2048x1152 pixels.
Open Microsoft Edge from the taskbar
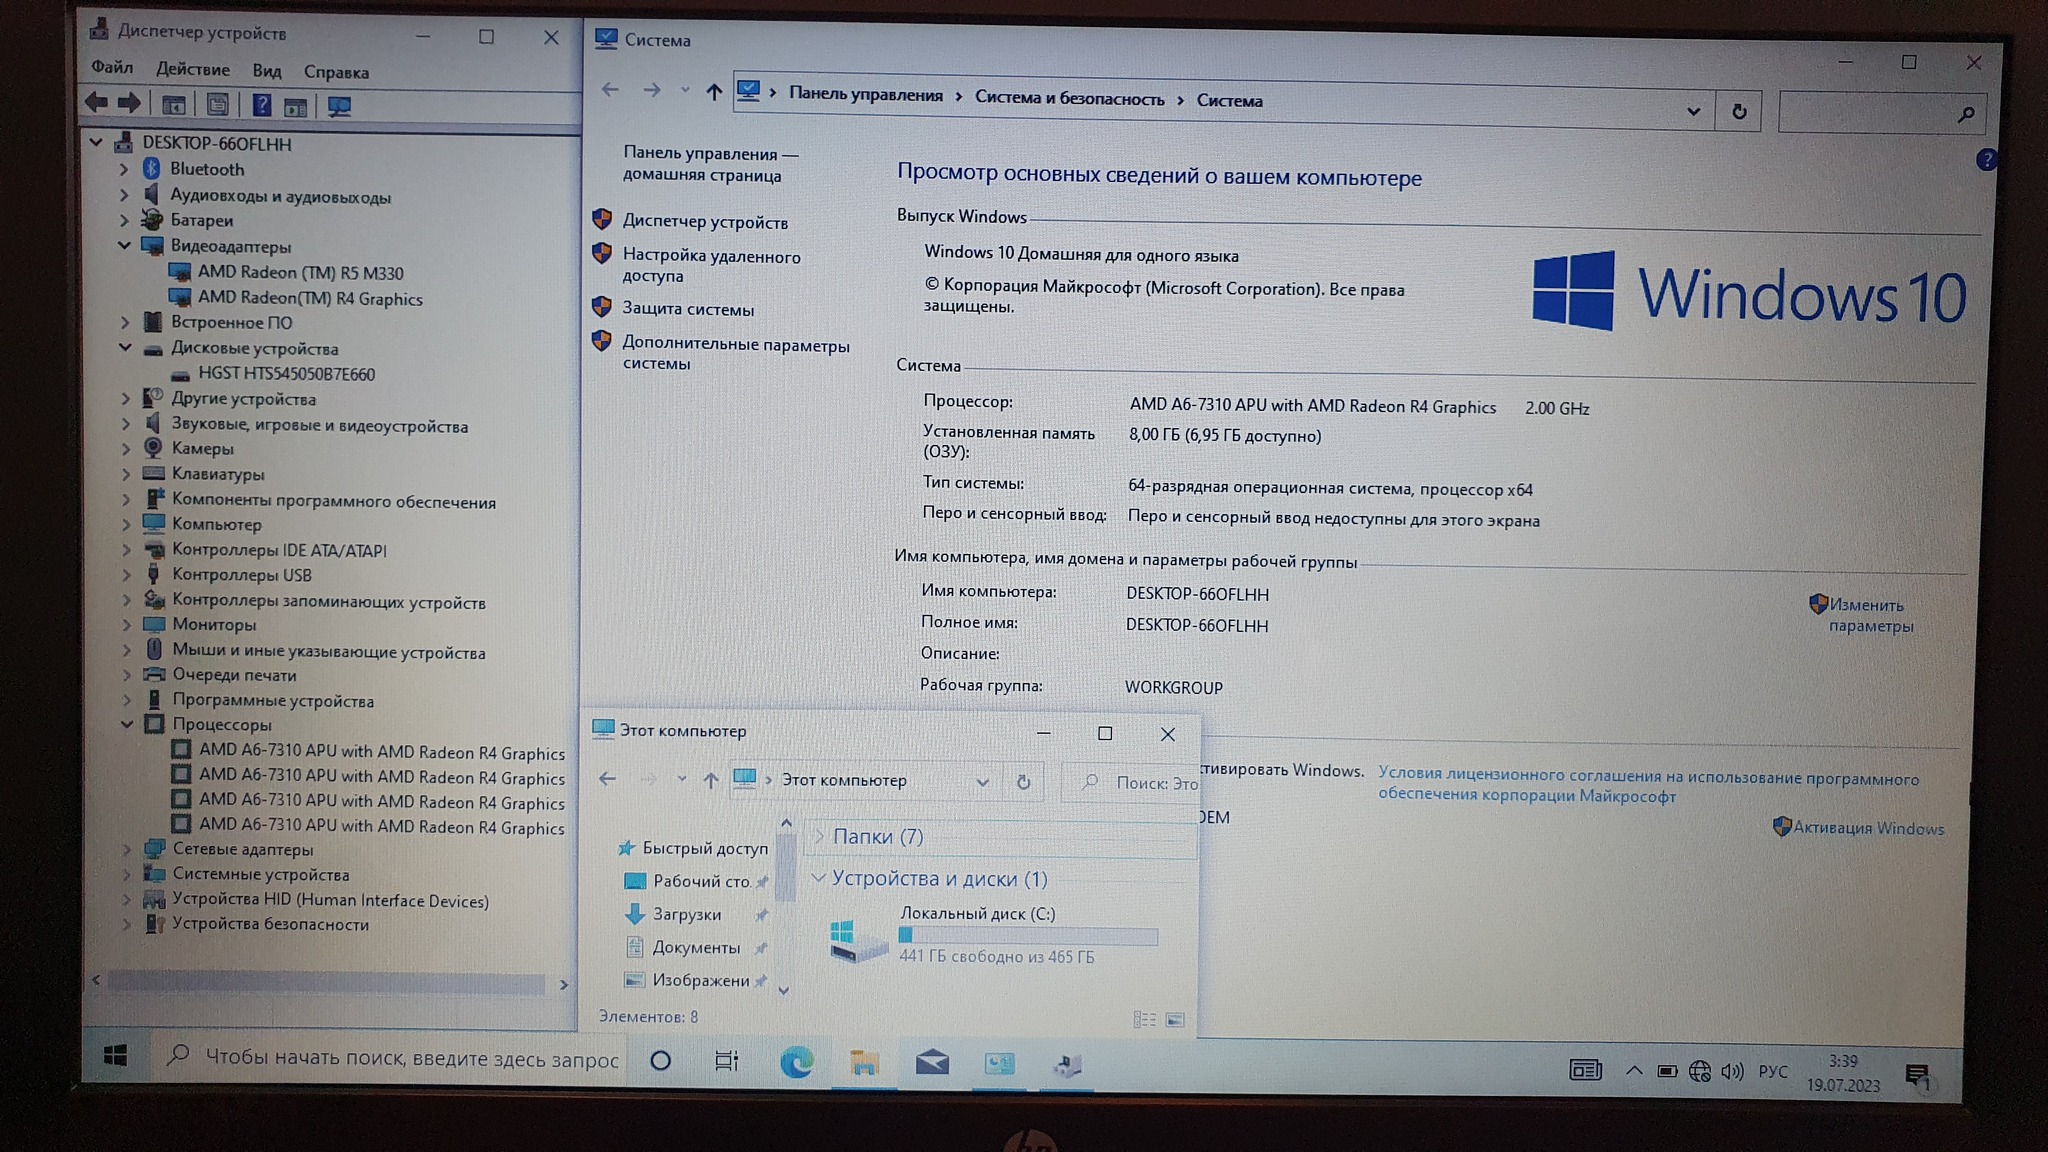coord(796,1062)
